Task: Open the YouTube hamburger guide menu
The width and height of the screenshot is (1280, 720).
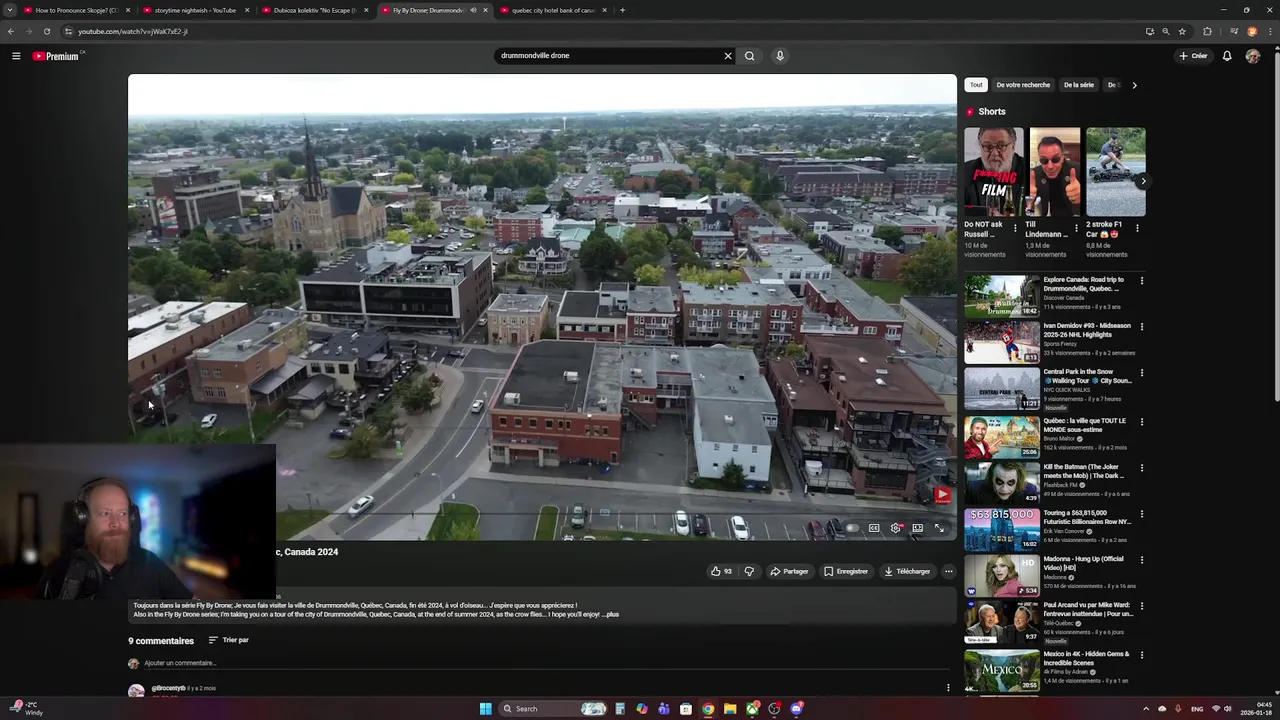Action: click(x=16, y=56)
